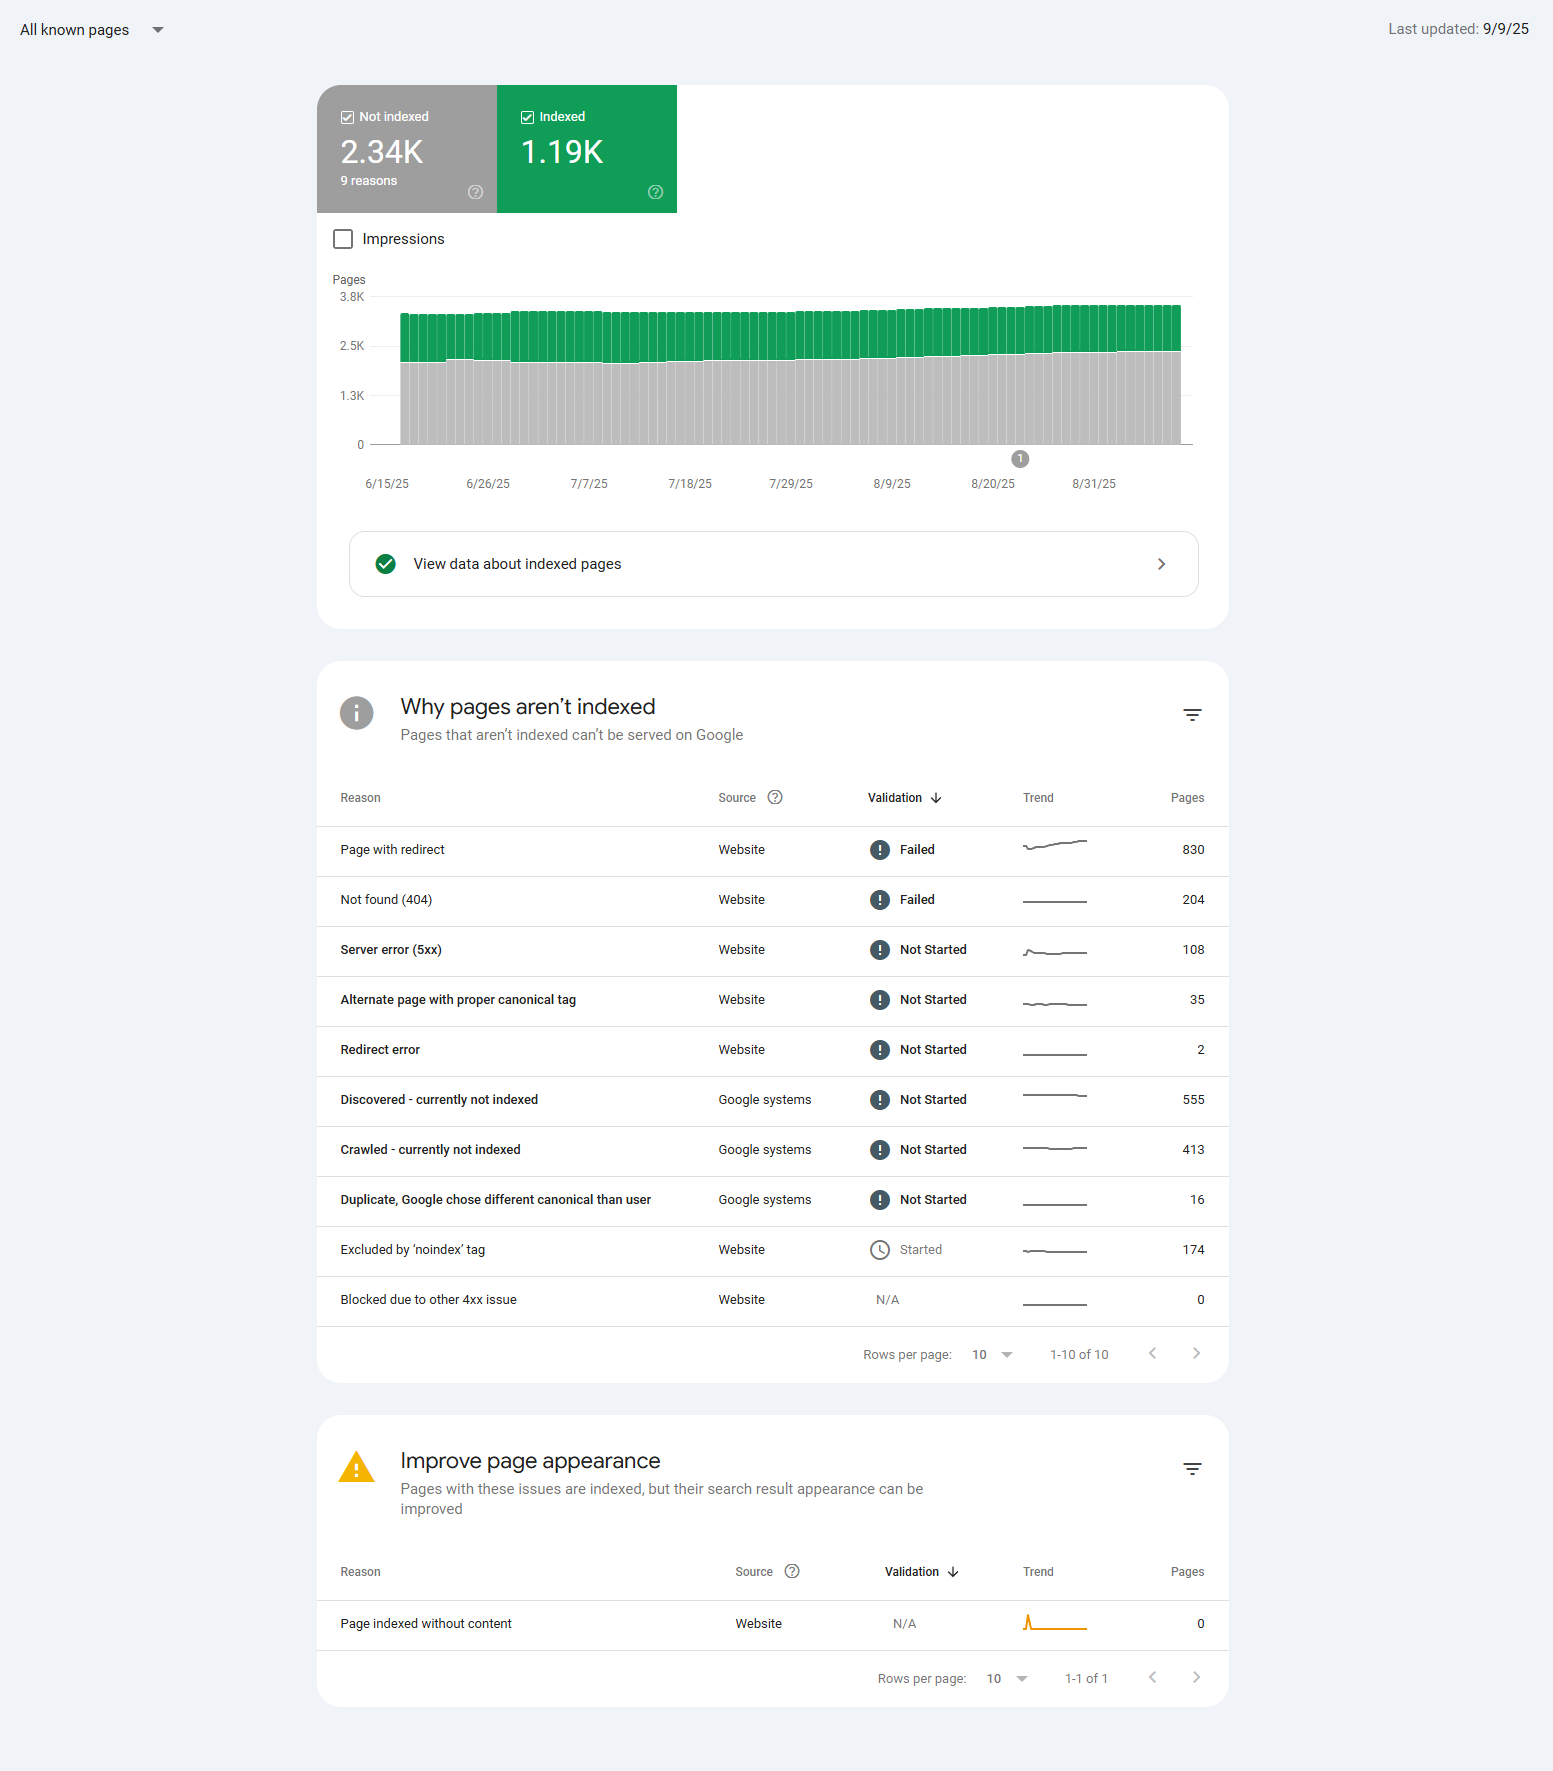Uncheck the Indexed checkbox

click(527, 117)
